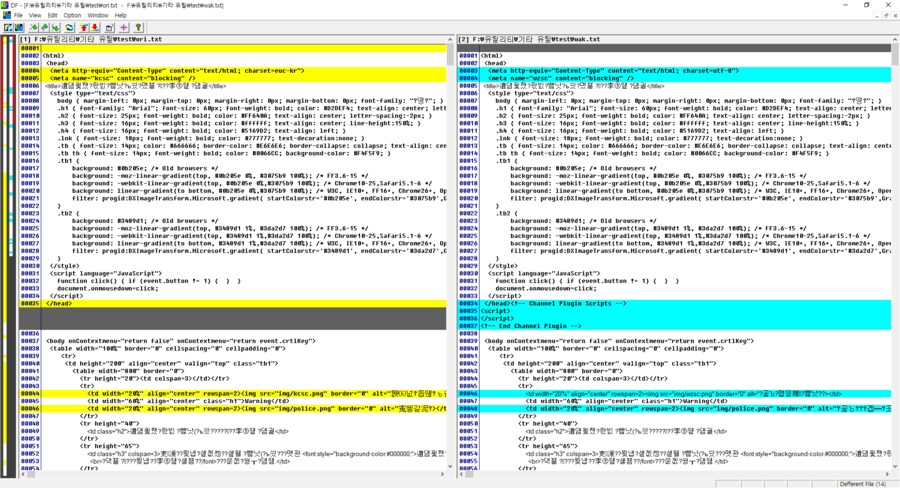Image resolution: width=900 pixels, height=488 pixels.
Task: Open the Window menu
Action: pos(98,16)
